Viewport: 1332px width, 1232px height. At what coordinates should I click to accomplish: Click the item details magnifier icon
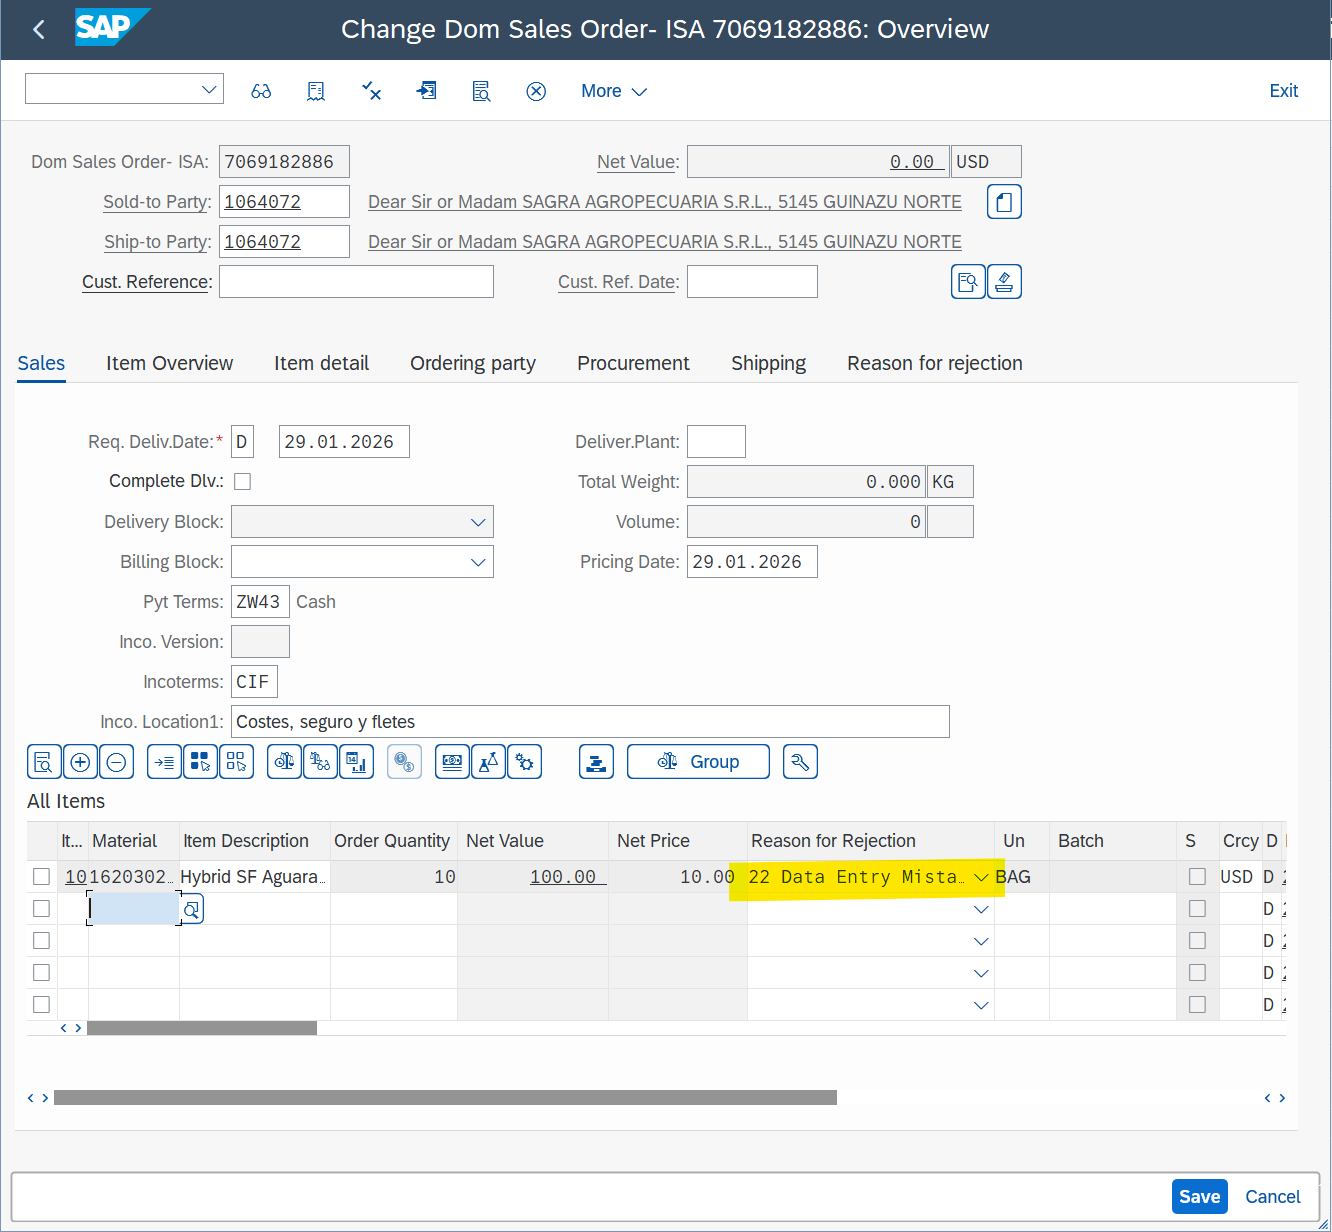coord(44,762)
